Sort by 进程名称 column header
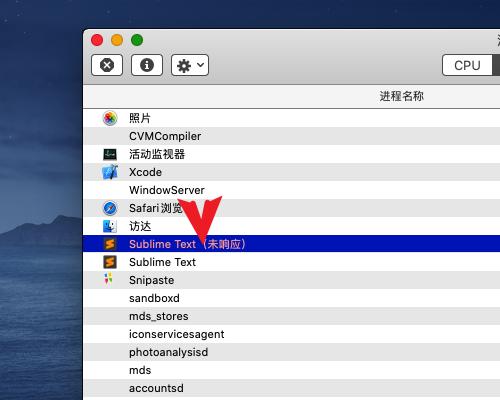This screenshot has width=500, height=400. 401,96
